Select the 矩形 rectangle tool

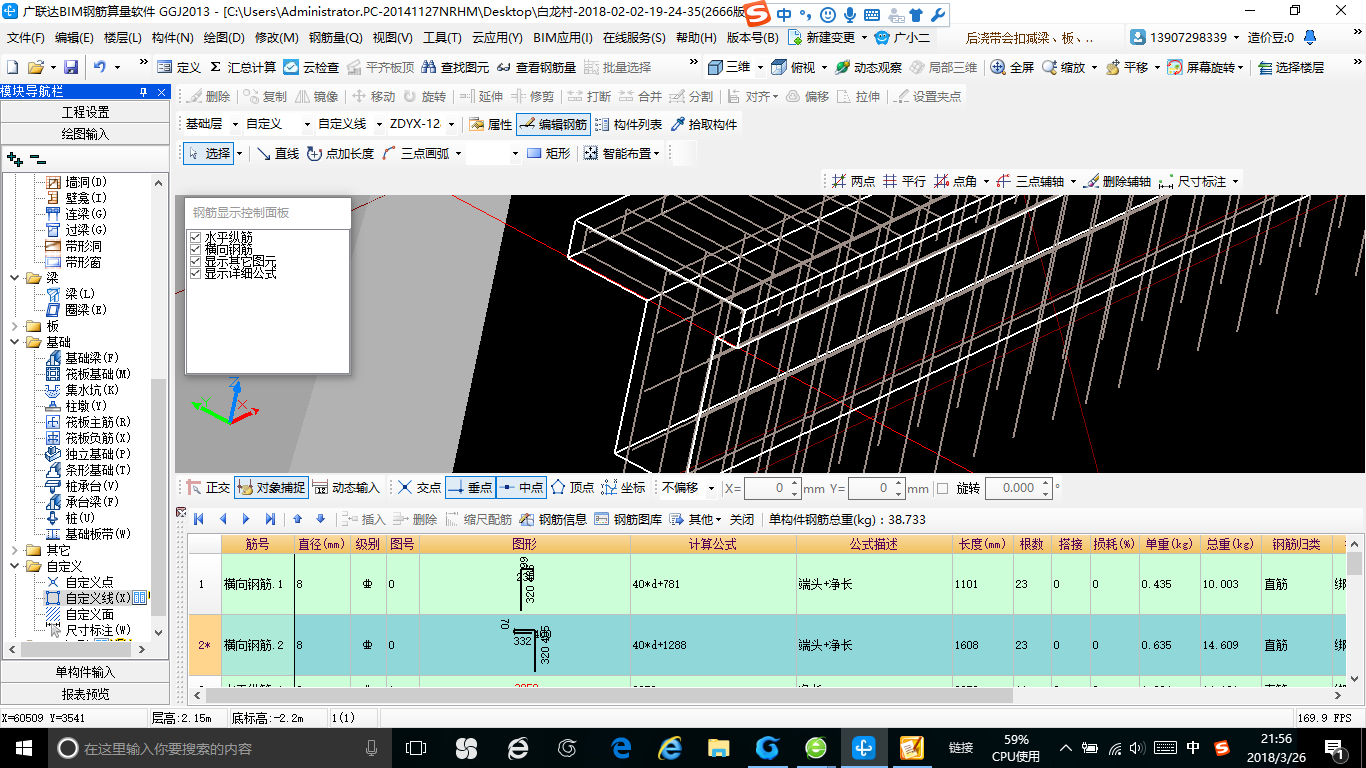[548, 153]
